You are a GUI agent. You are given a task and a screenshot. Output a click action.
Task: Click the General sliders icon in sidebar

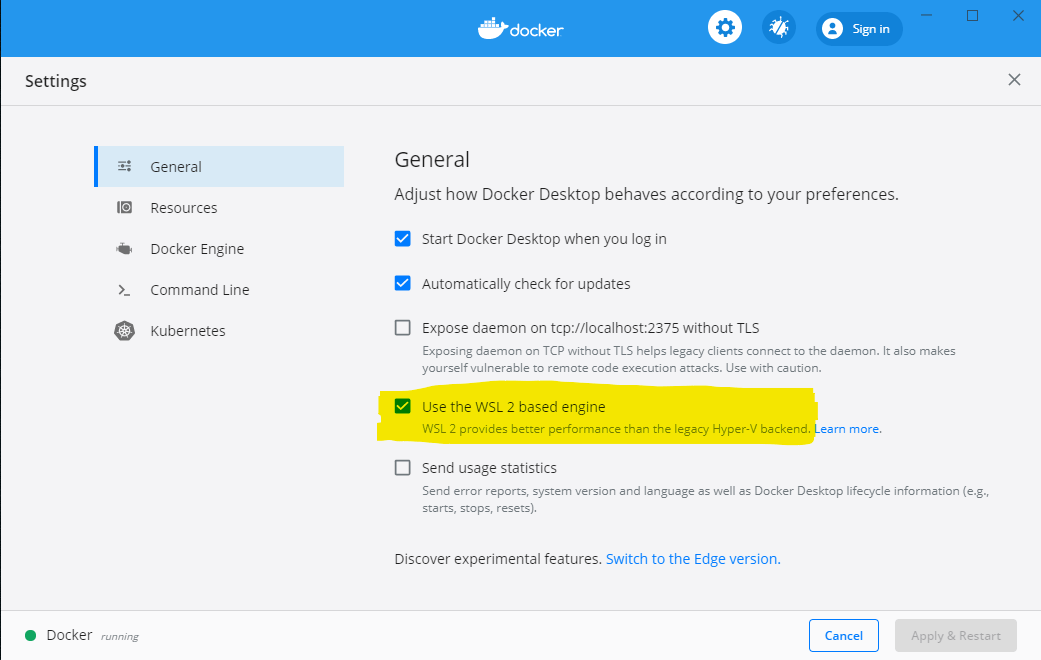pyautogui.click(x=124, y=166)
